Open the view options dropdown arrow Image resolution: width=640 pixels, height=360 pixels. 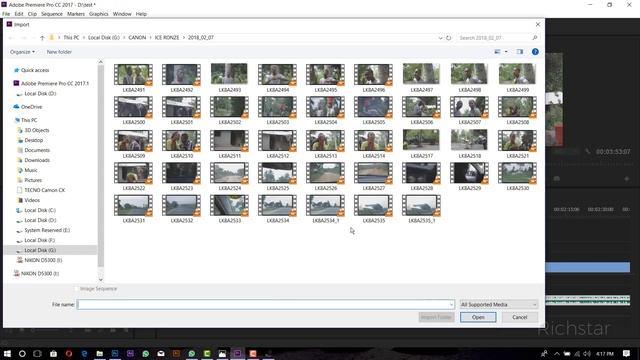(x=506, y=52)
